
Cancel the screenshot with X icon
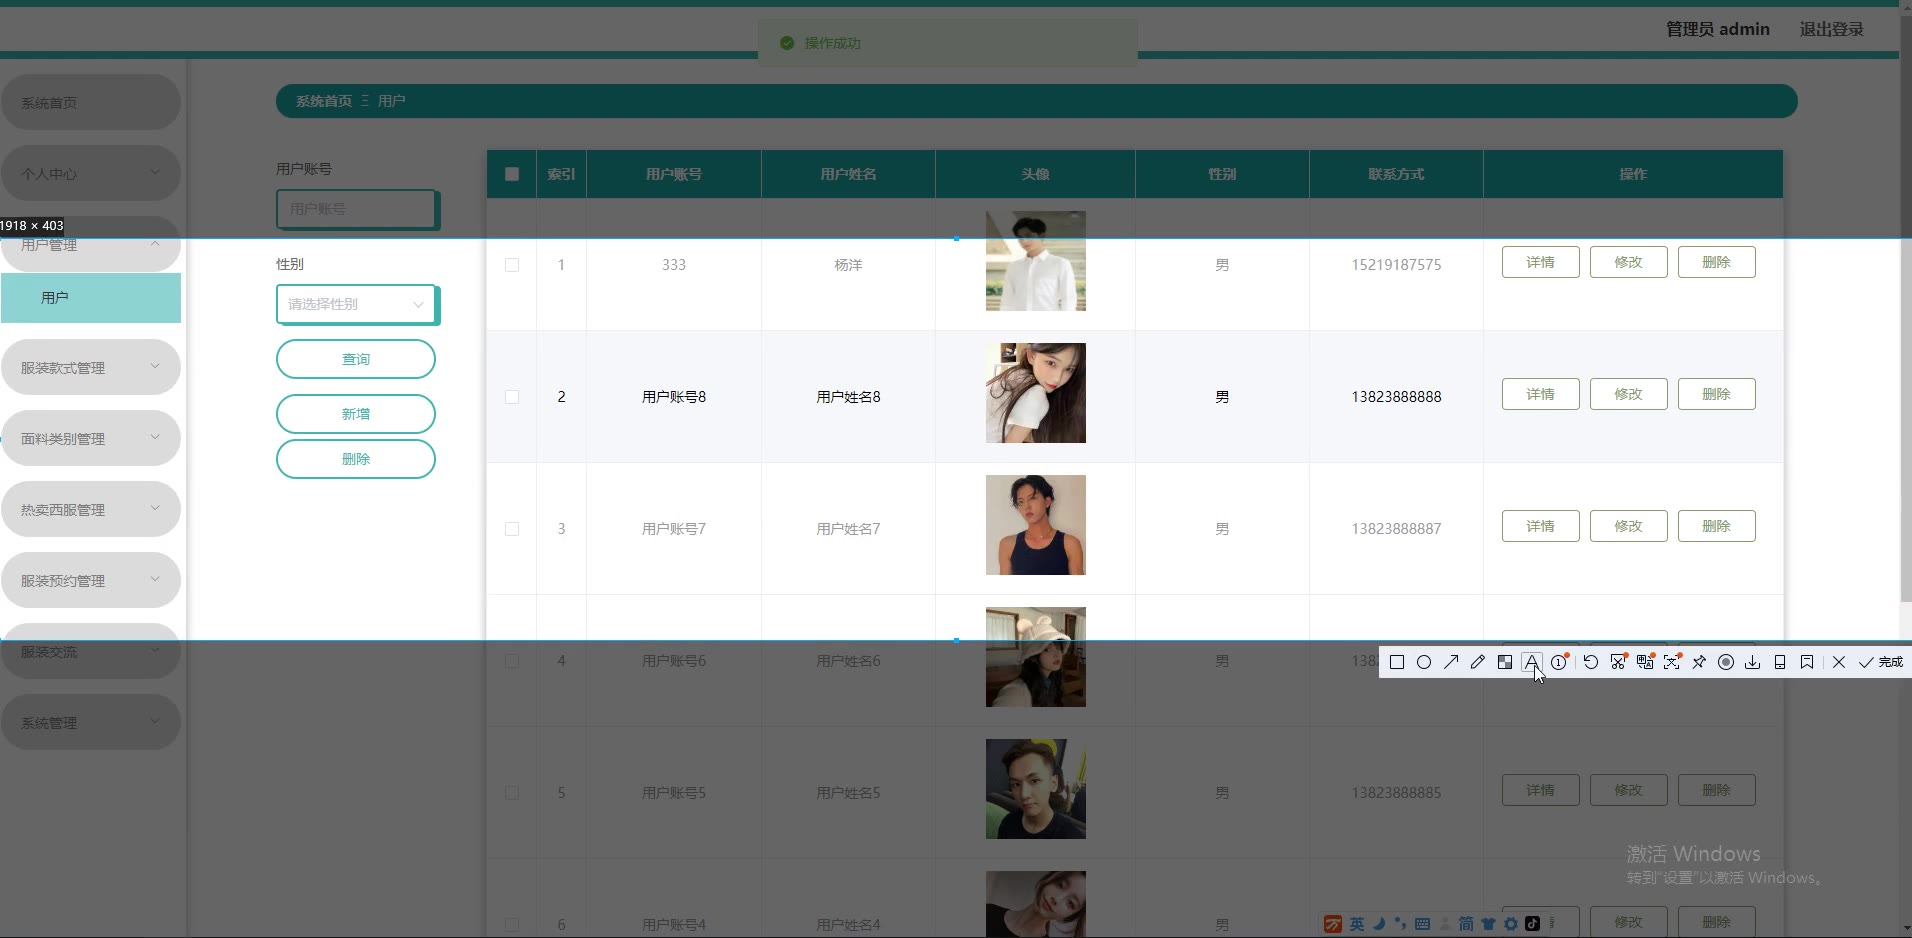click(1839, 662)
